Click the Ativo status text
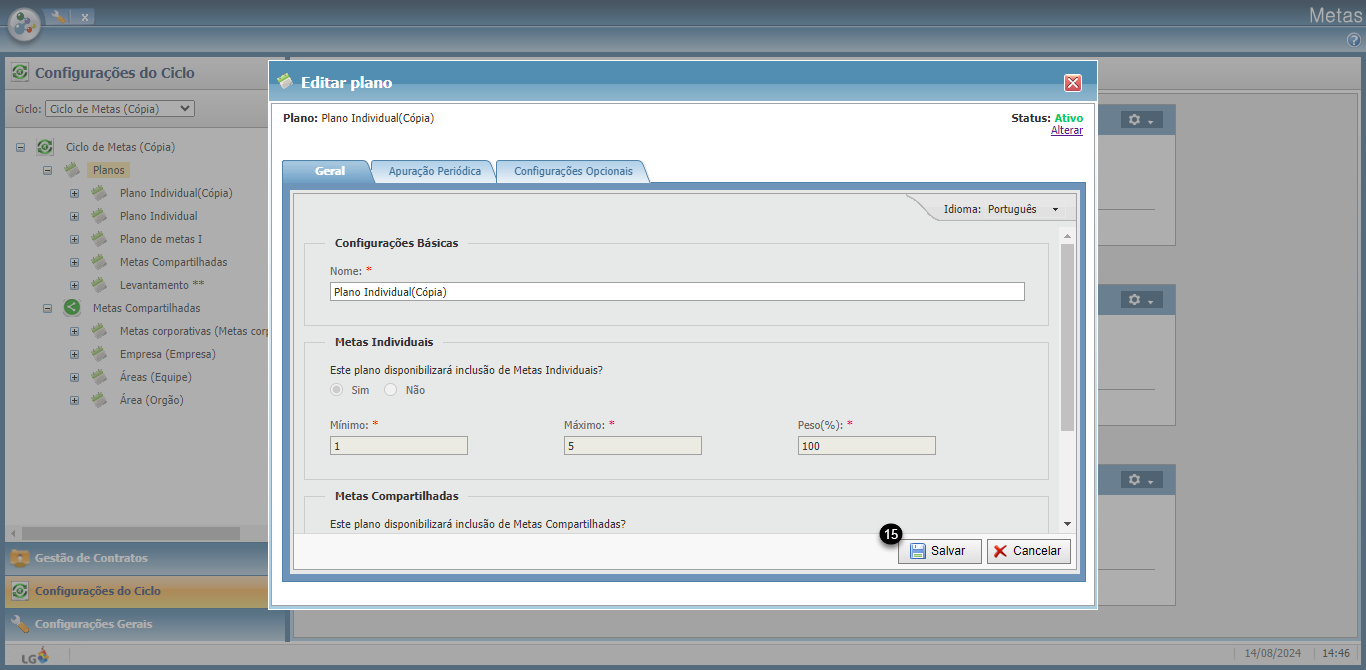 (1068, 118)
